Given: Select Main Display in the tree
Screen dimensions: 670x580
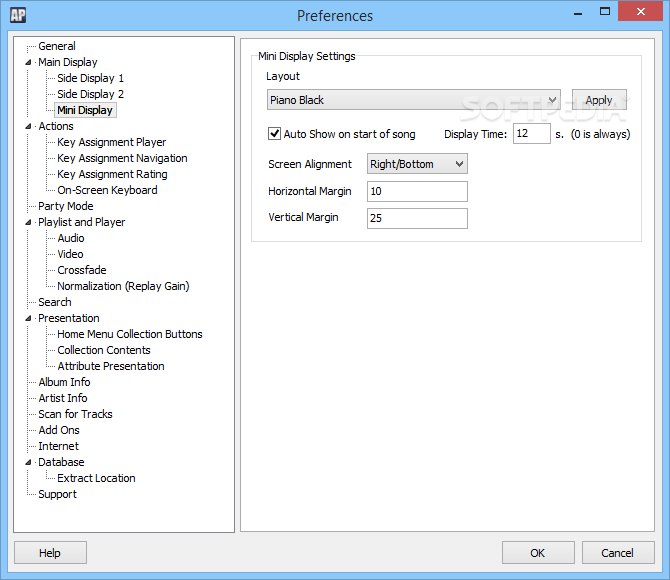Looking at the screenshot, I should point(68,62).
